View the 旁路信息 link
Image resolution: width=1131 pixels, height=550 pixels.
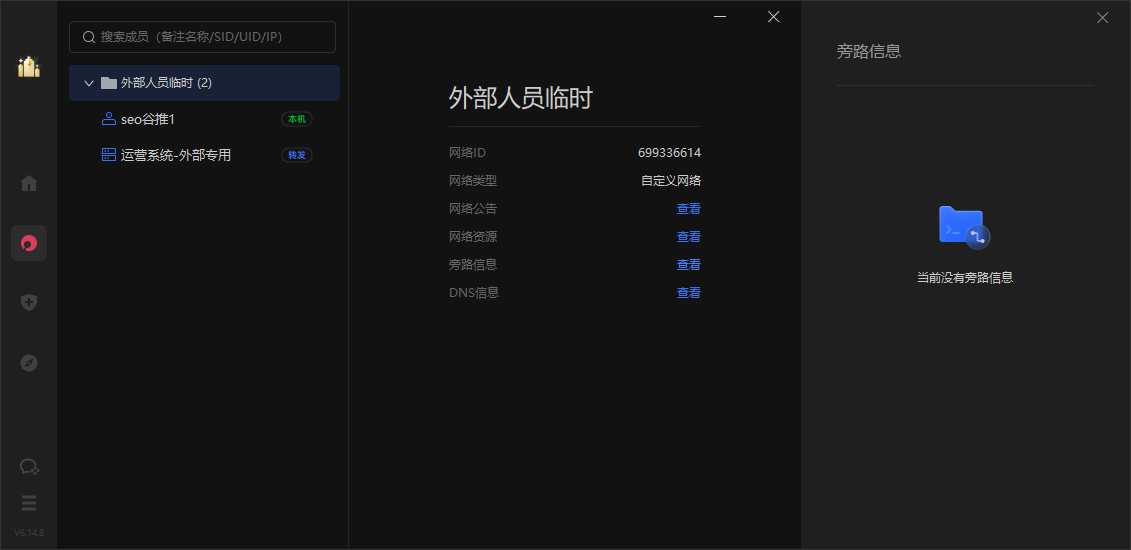[x=689, y=265]
